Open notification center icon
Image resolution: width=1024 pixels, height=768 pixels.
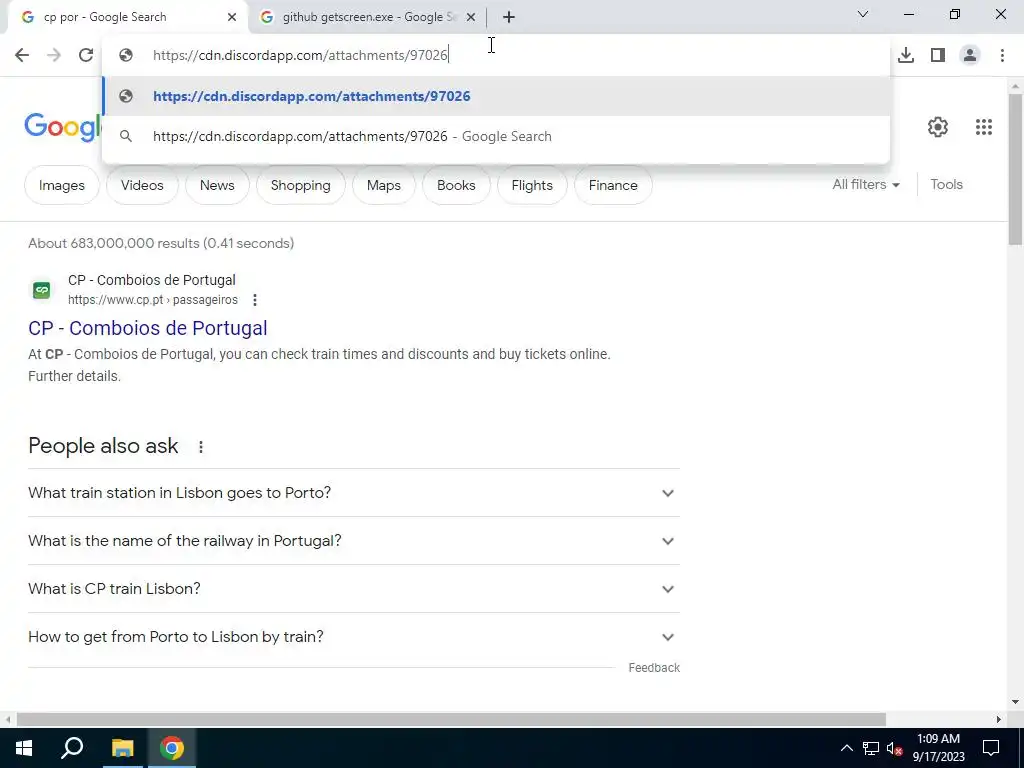(x=991, y=748)
